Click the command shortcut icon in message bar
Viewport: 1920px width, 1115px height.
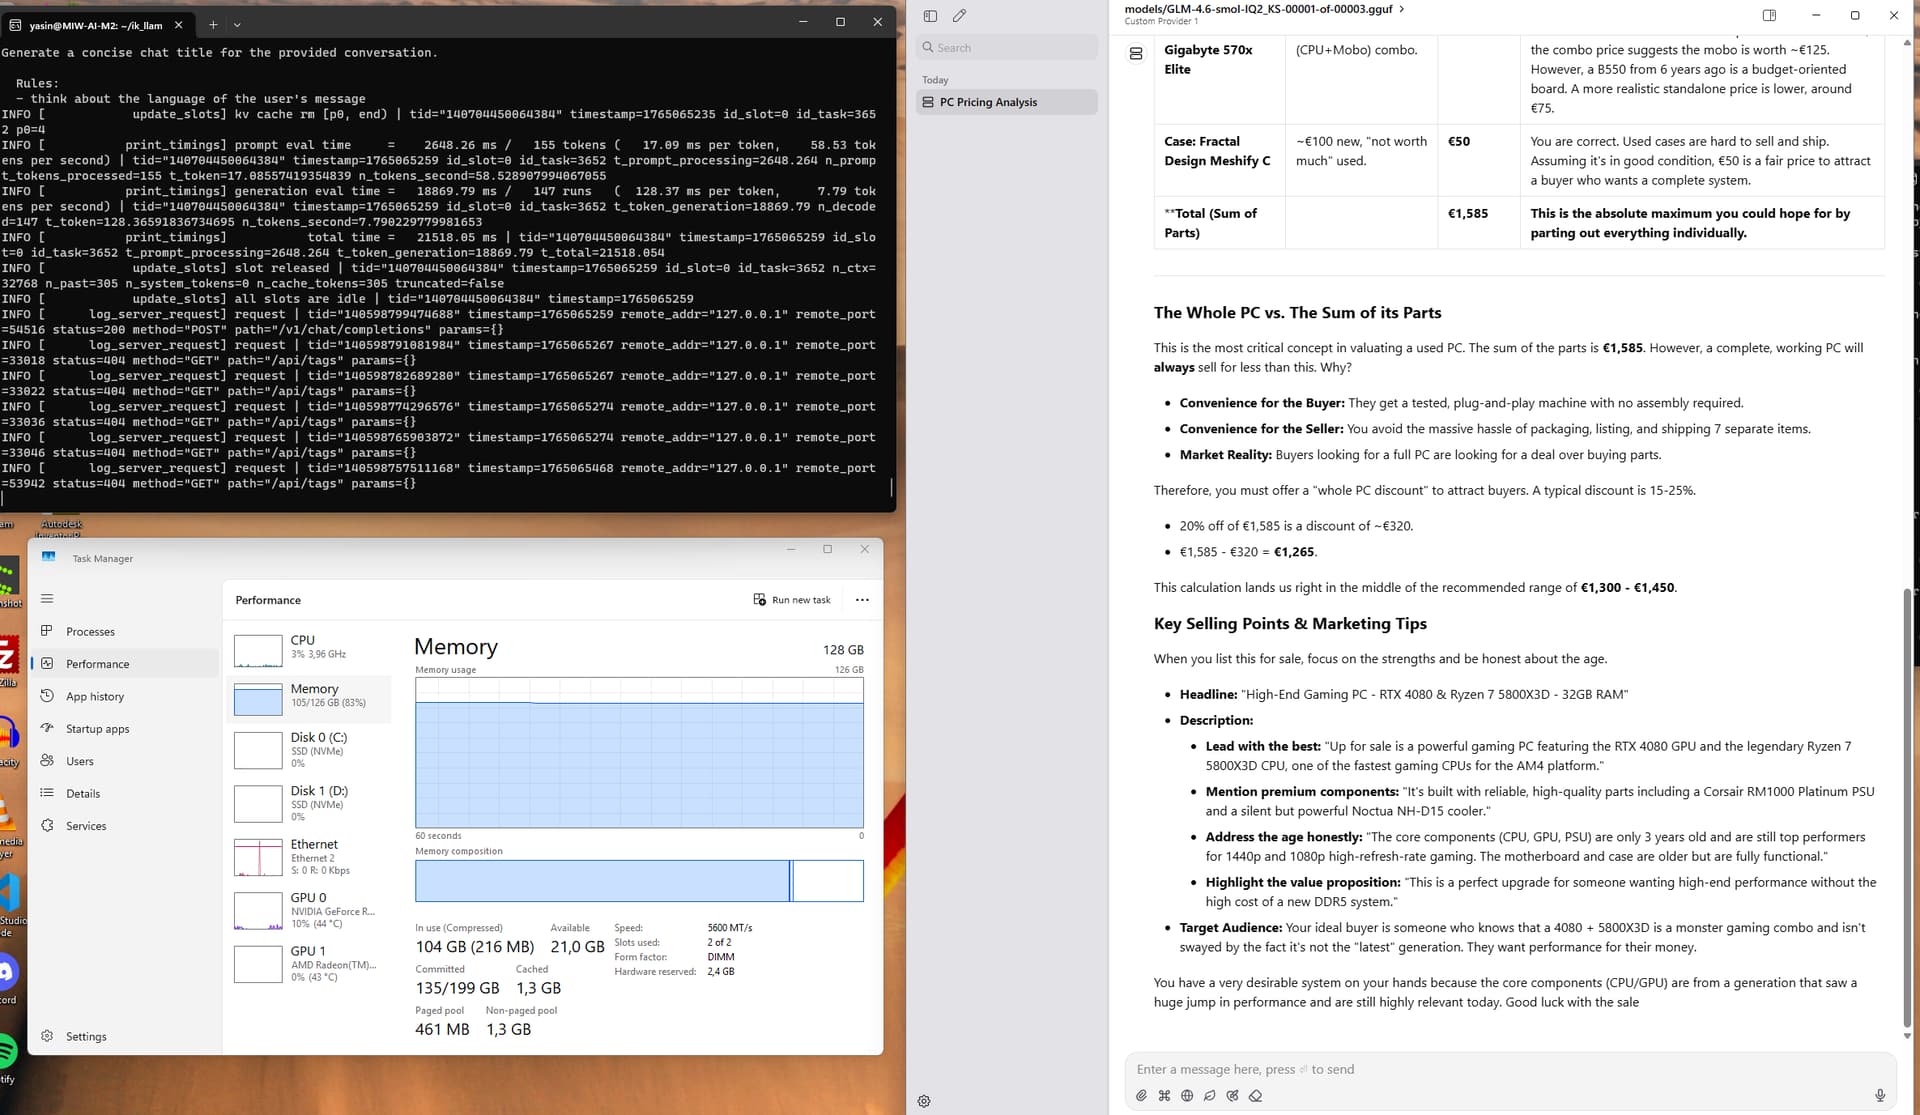[x=1164, y=1096]
